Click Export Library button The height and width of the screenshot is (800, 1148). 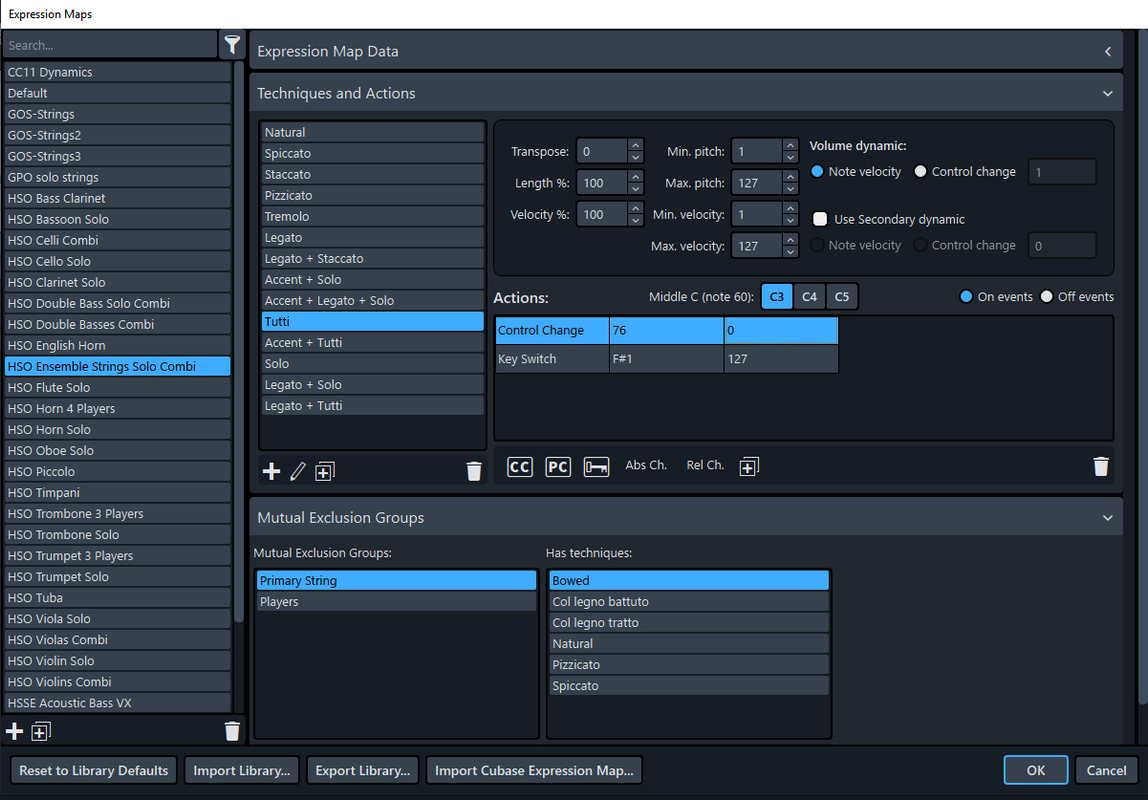[362, 770]
